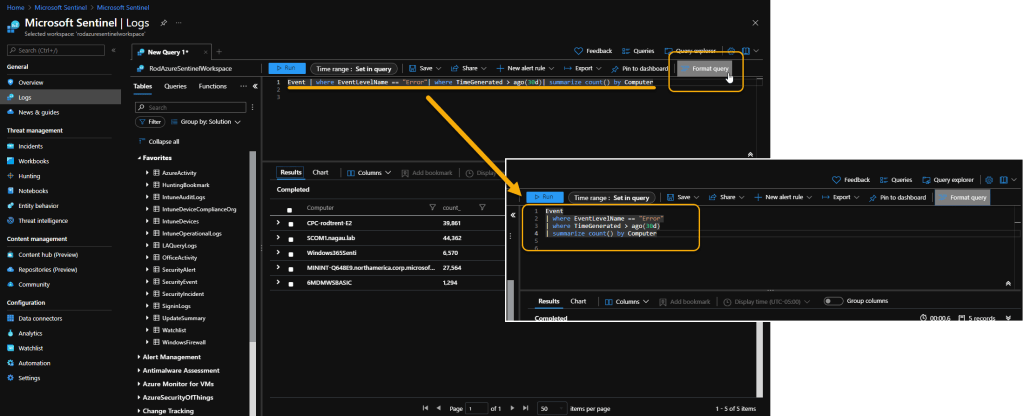Open Time range selector in main window

(x=353, y=69)
